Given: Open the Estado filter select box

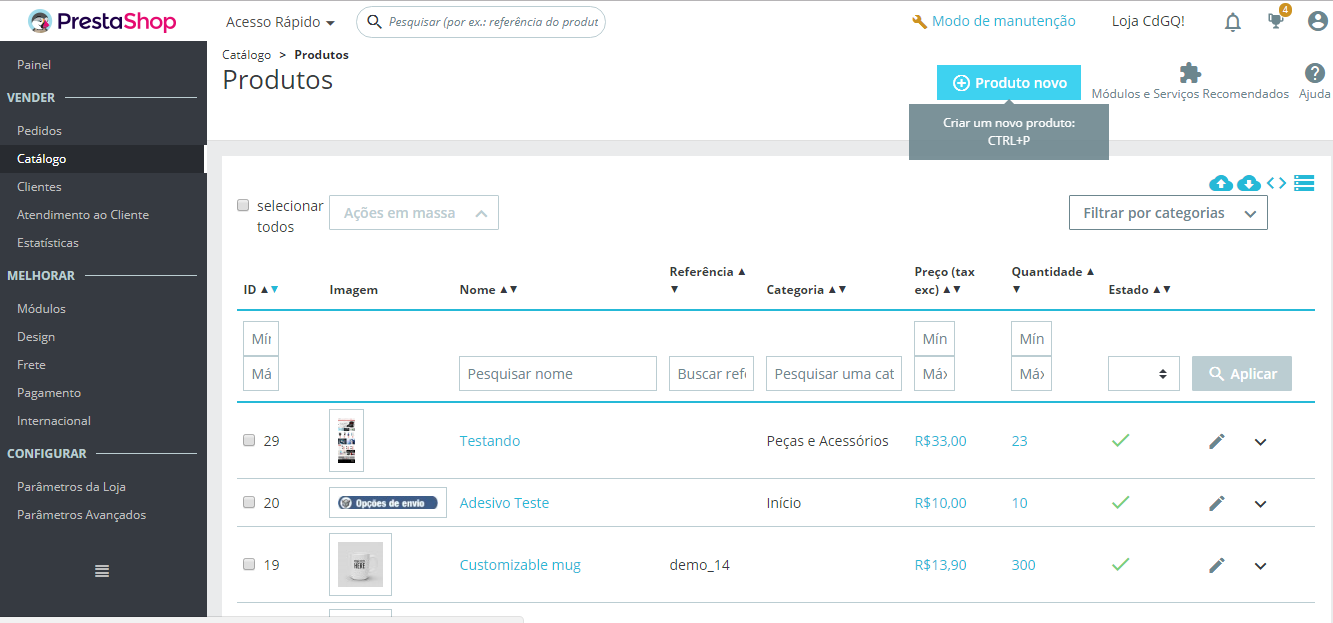Looking at the screenshot, I should [1144, 373].
